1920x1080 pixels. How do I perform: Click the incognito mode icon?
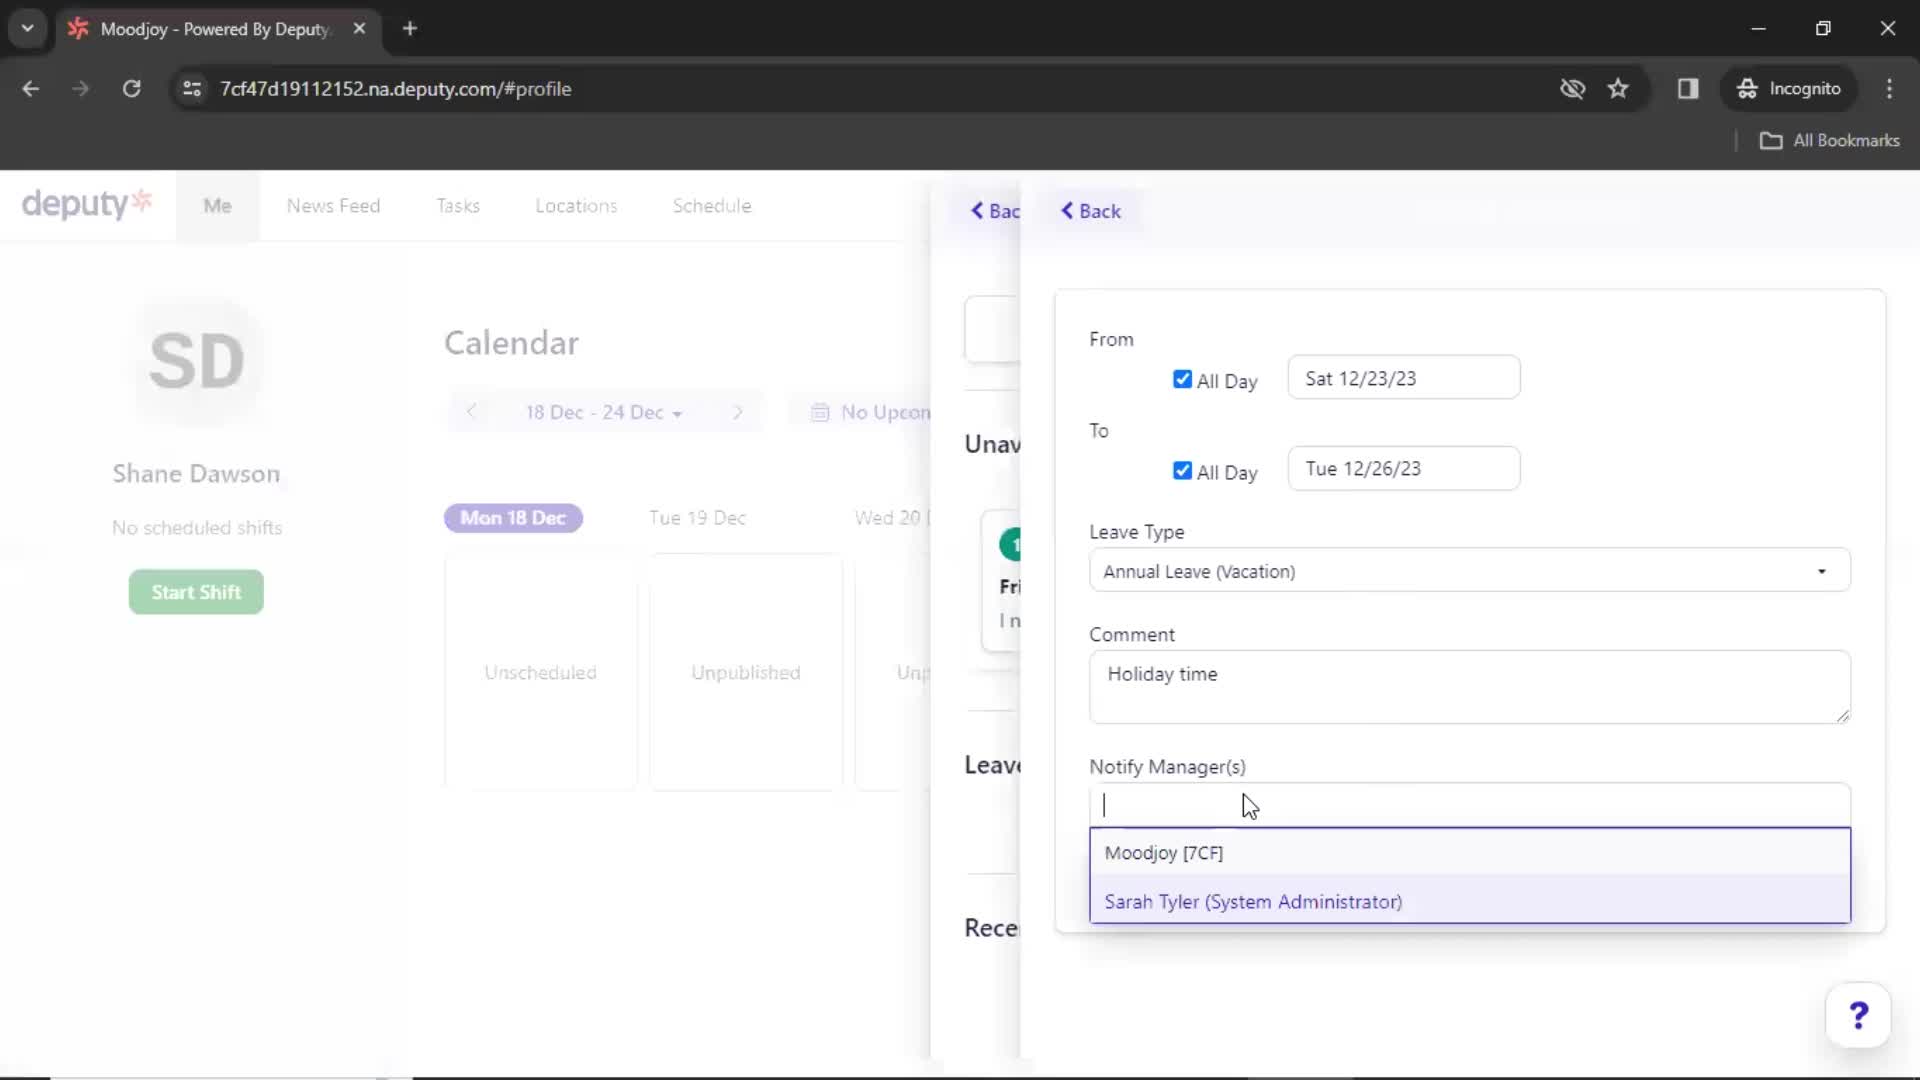click(1749, 88)
